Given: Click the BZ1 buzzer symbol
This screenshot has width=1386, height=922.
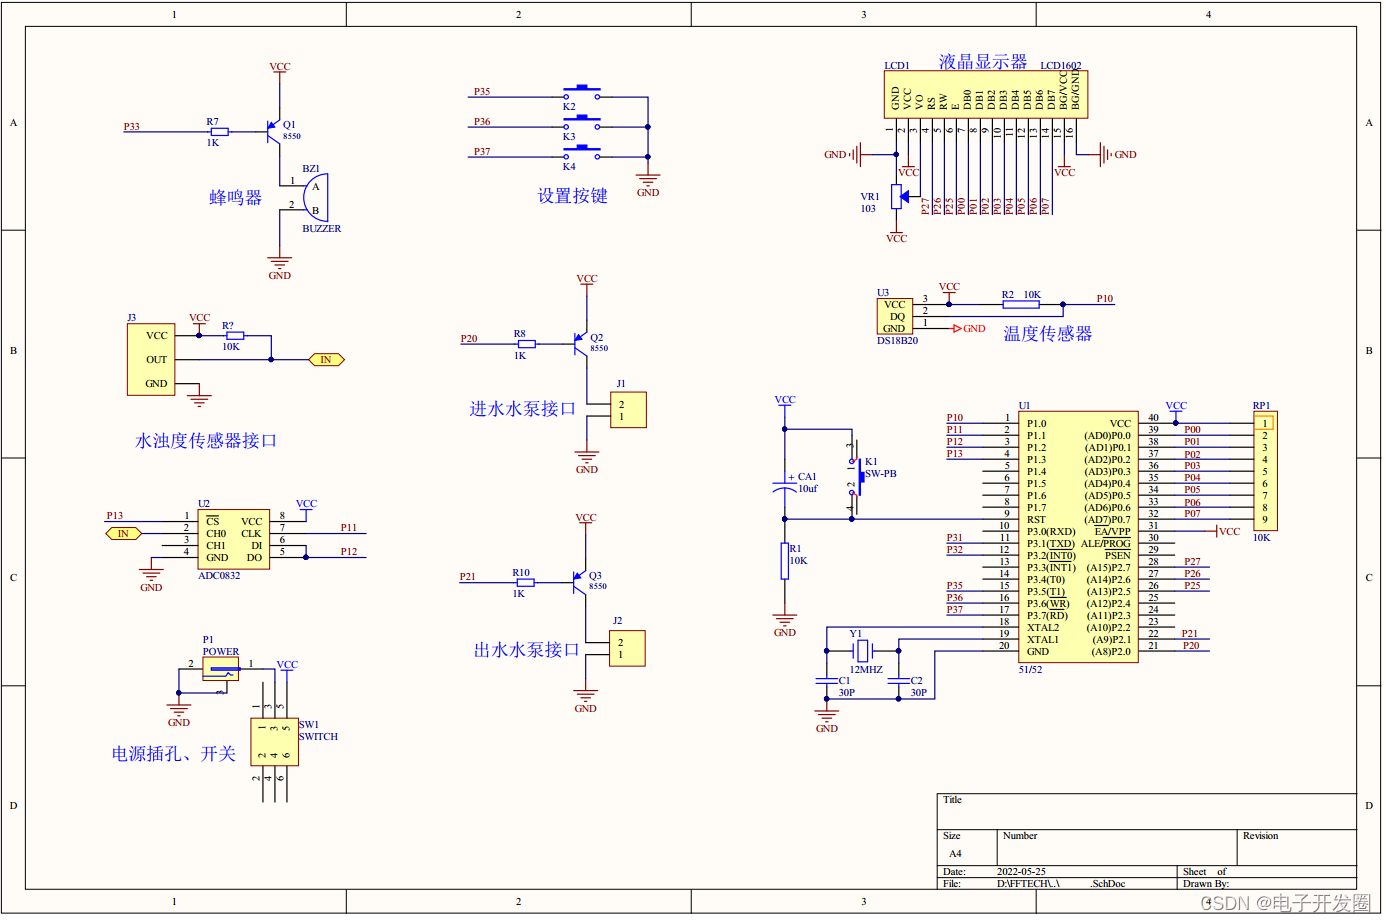Looking at the screenshot, I should tap(316, 197).
